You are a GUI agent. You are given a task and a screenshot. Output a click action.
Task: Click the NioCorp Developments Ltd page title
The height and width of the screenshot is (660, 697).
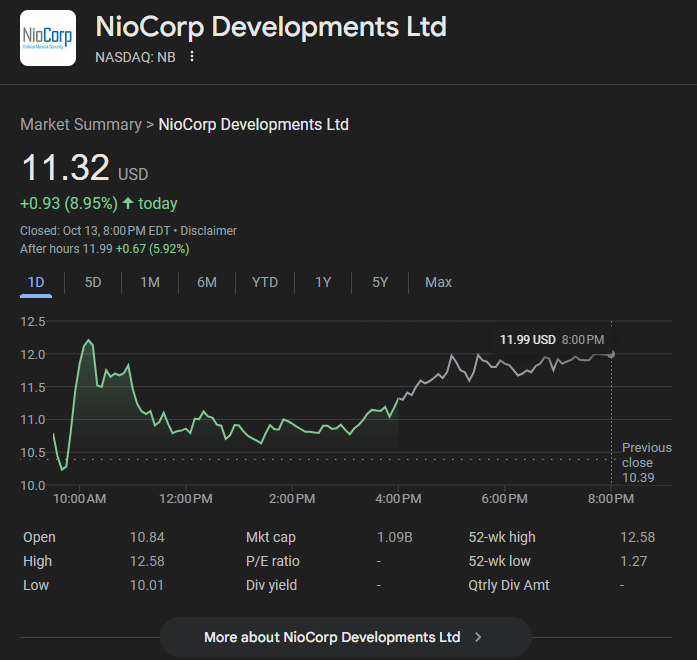coord(271,27)
